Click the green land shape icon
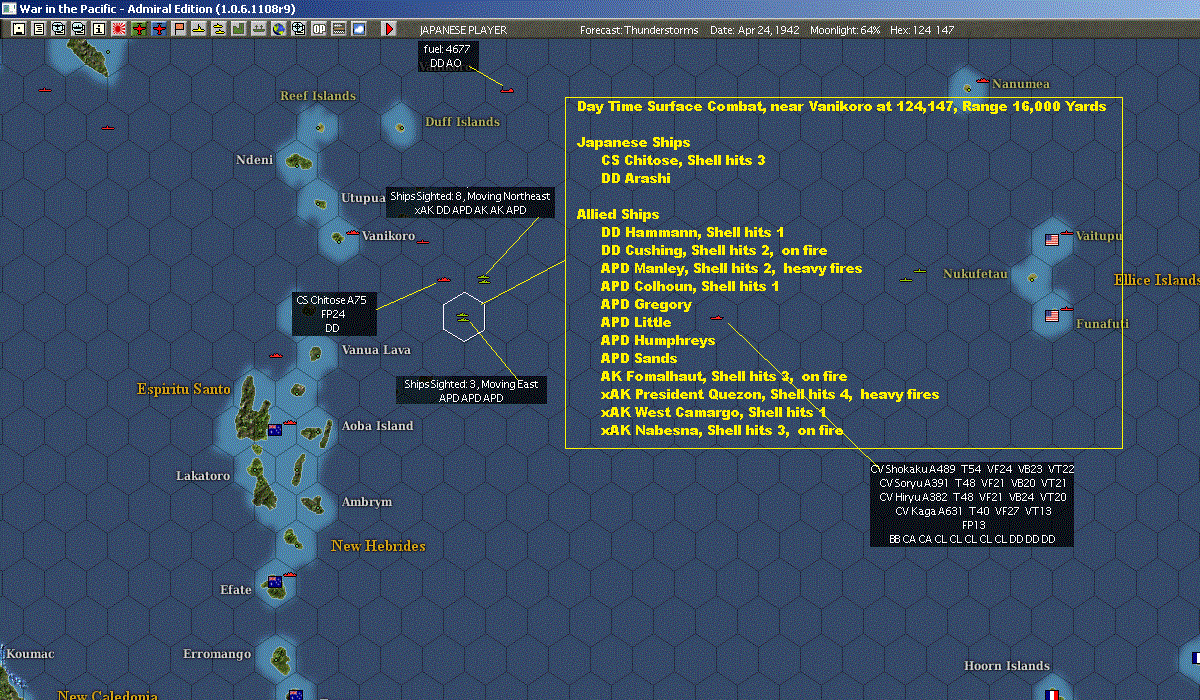Screen dimensions: 1200x700 point(238,29)
